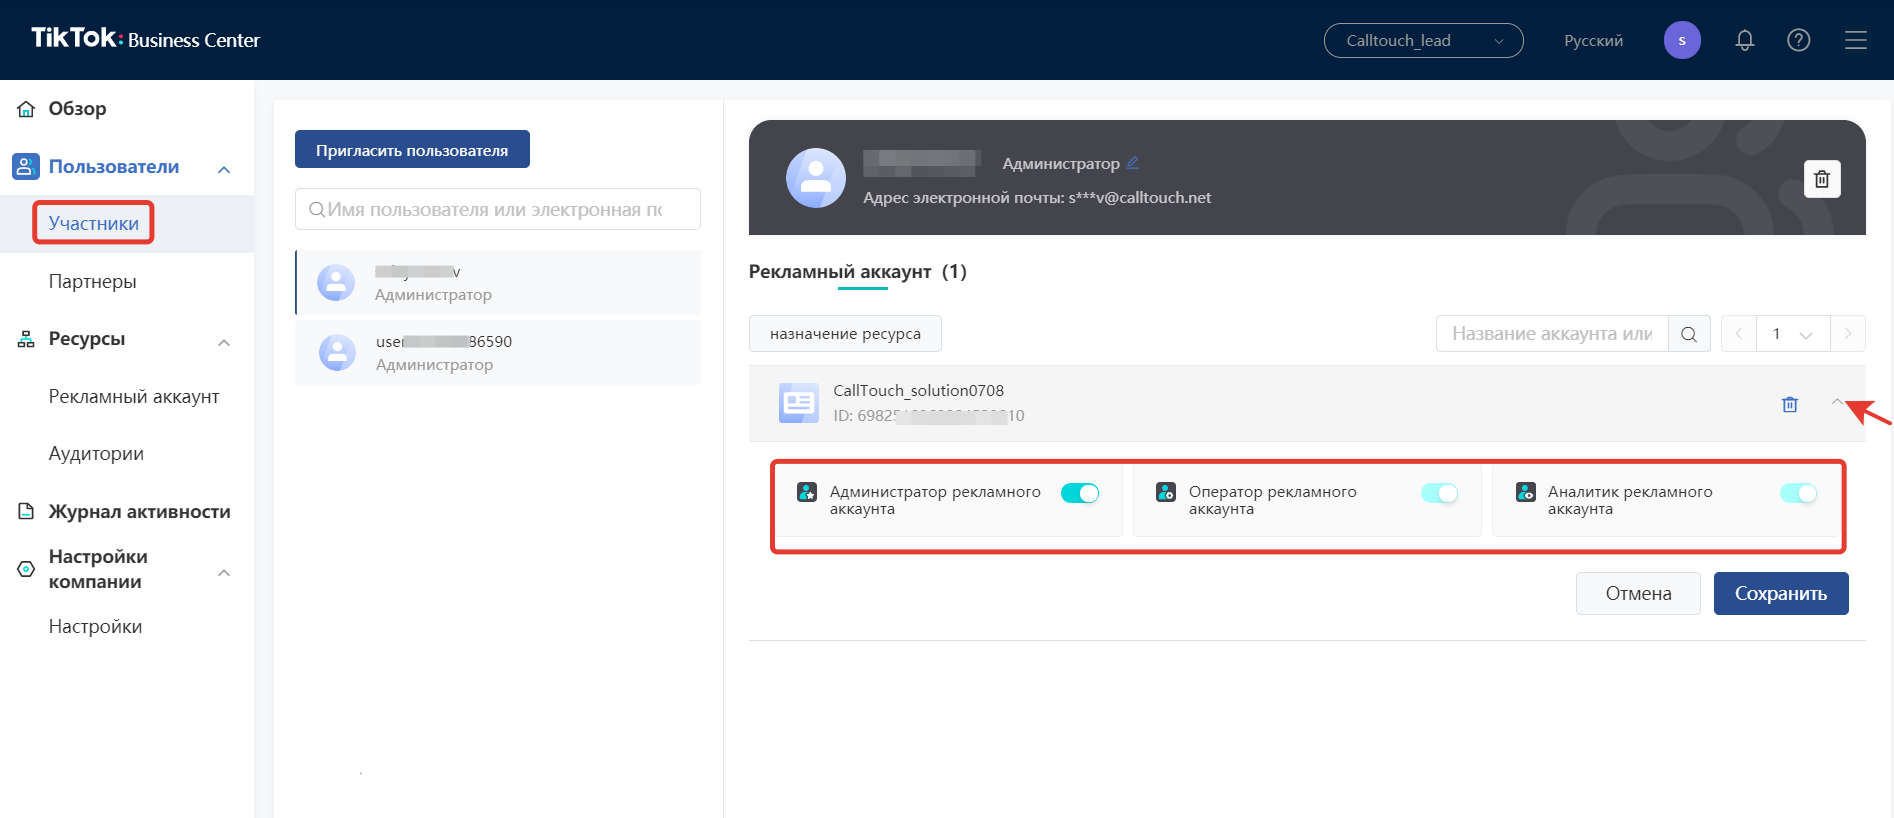Toggle Оператор рекламного аккаунта switch
1894x818 pixels.
point(1440,493)
